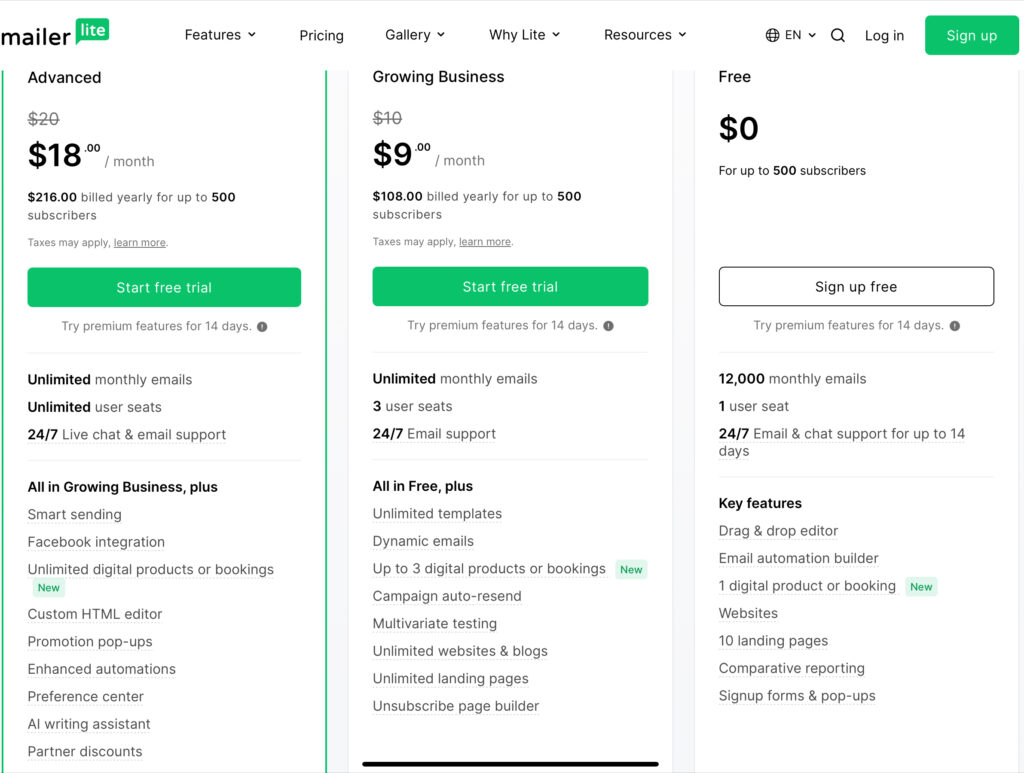
Task: Click the MailerLite logo
Action: coord(55,31)
